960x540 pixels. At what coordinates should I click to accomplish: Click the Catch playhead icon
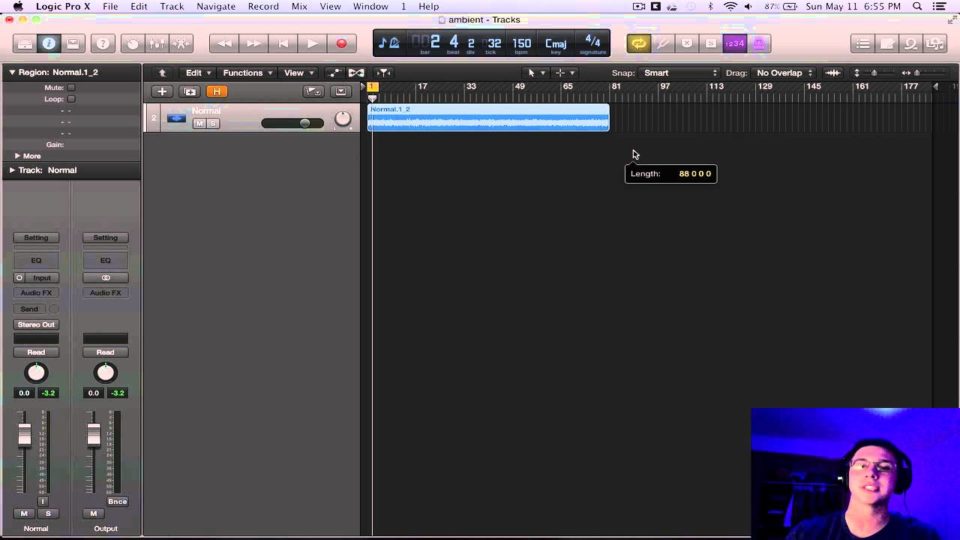point(383,73)
